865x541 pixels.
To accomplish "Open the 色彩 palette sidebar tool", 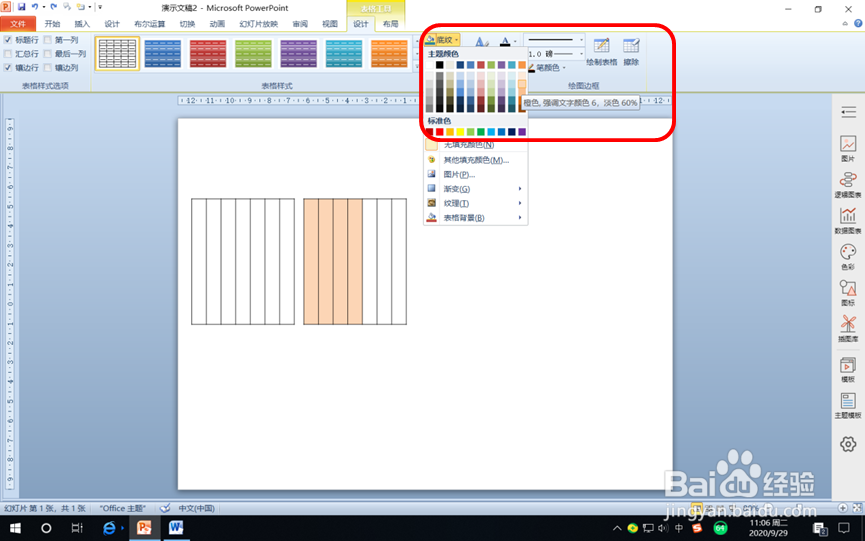I will 848,257.
